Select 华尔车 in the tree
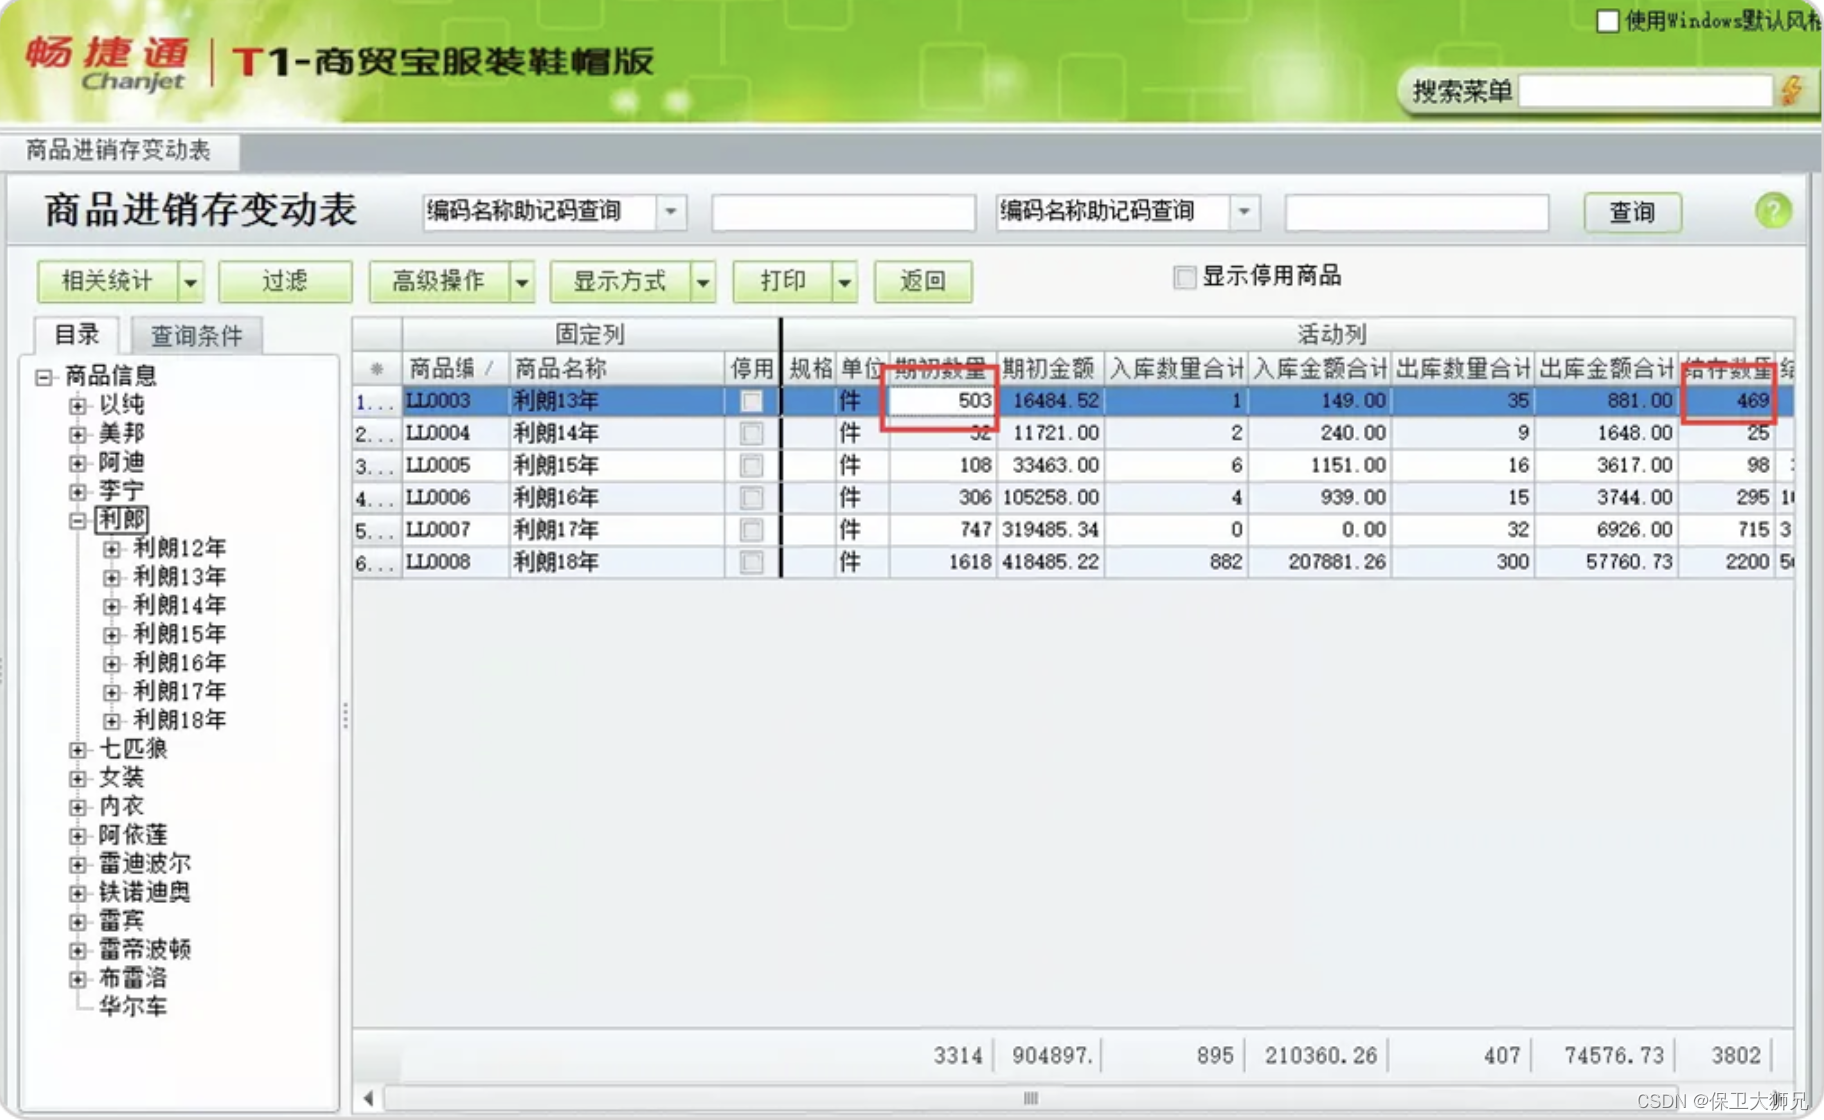1824x1120 pixels. (x=133, y=1007)
